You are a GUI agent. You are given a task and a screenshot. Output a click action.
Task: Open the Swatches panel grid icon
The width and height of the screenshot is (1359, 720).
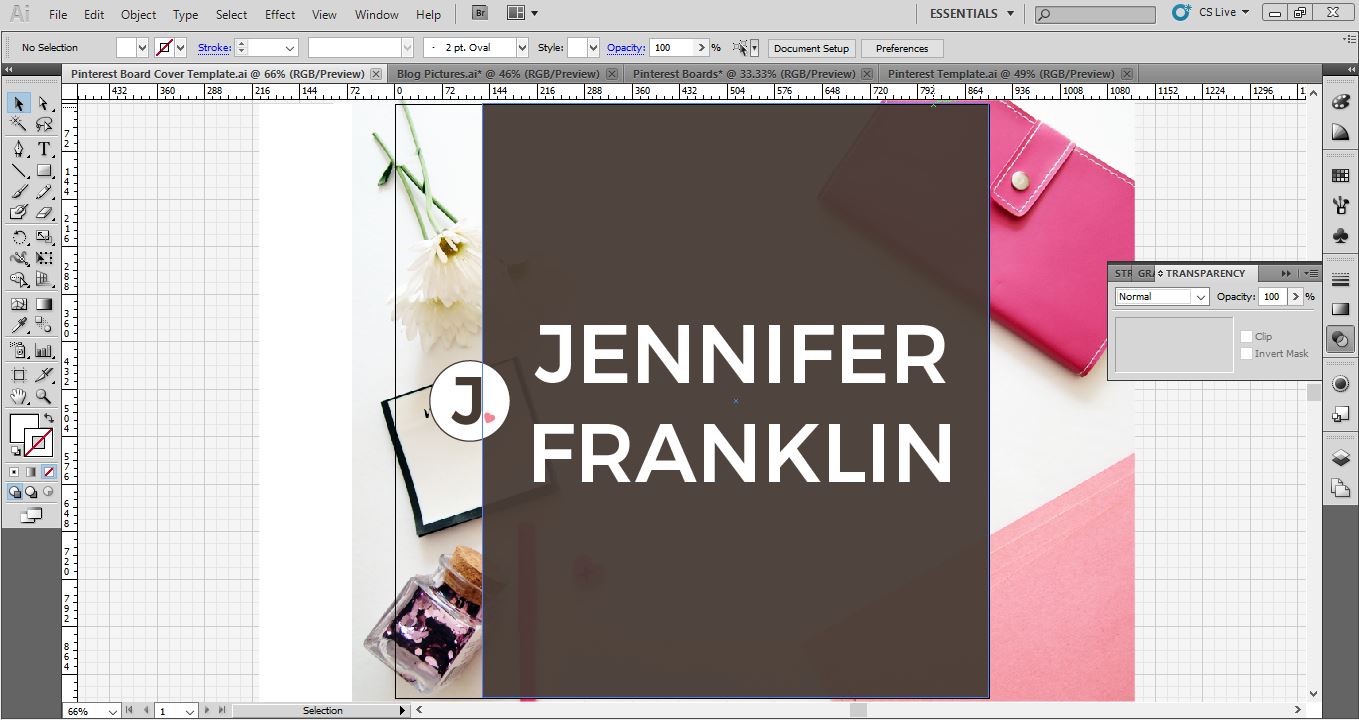point(1340,176)
